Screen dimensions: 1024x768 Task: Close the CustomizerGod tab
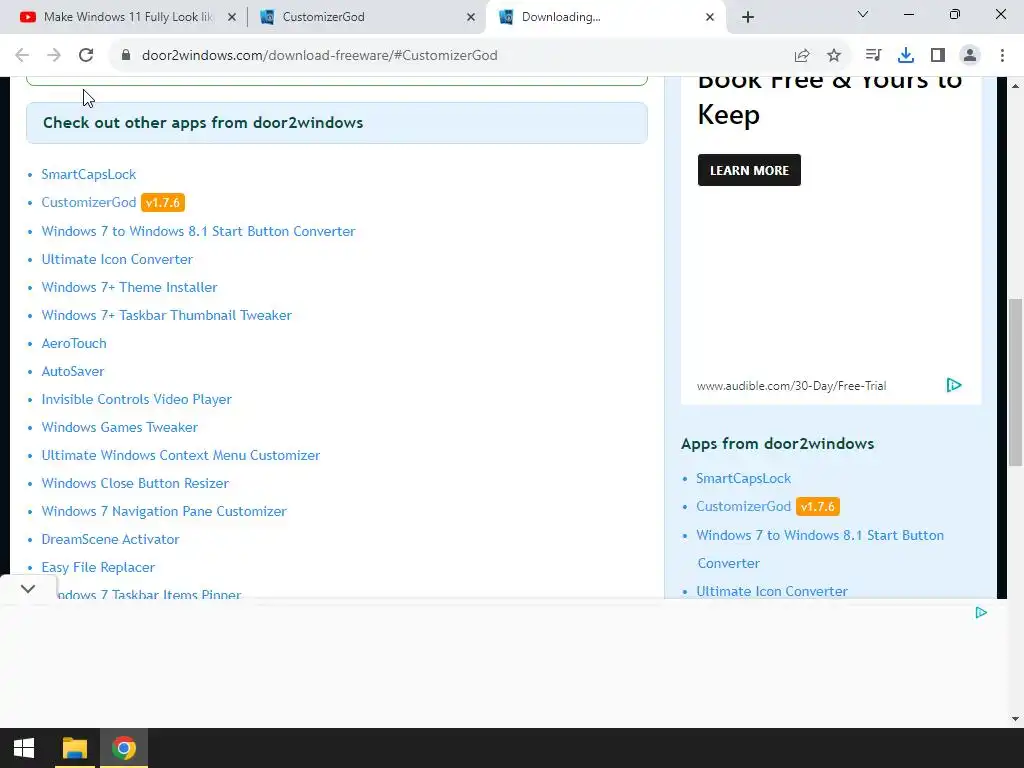(471, 17)
